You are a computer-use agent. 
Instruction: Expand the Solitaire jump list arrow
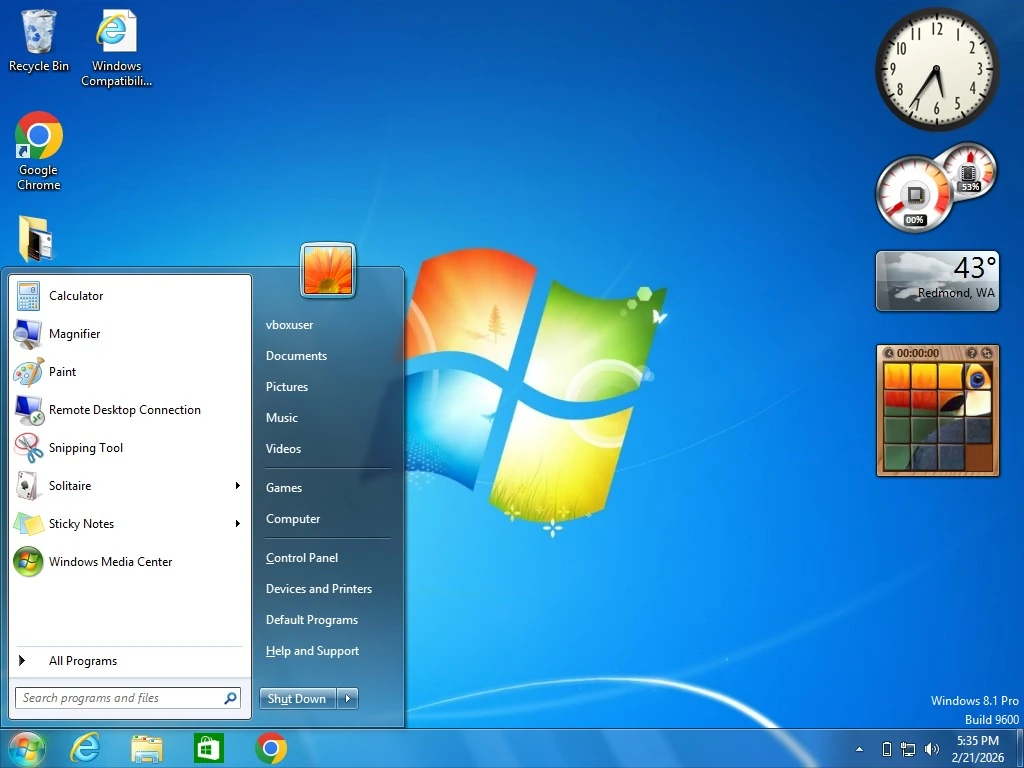point(238,486)
